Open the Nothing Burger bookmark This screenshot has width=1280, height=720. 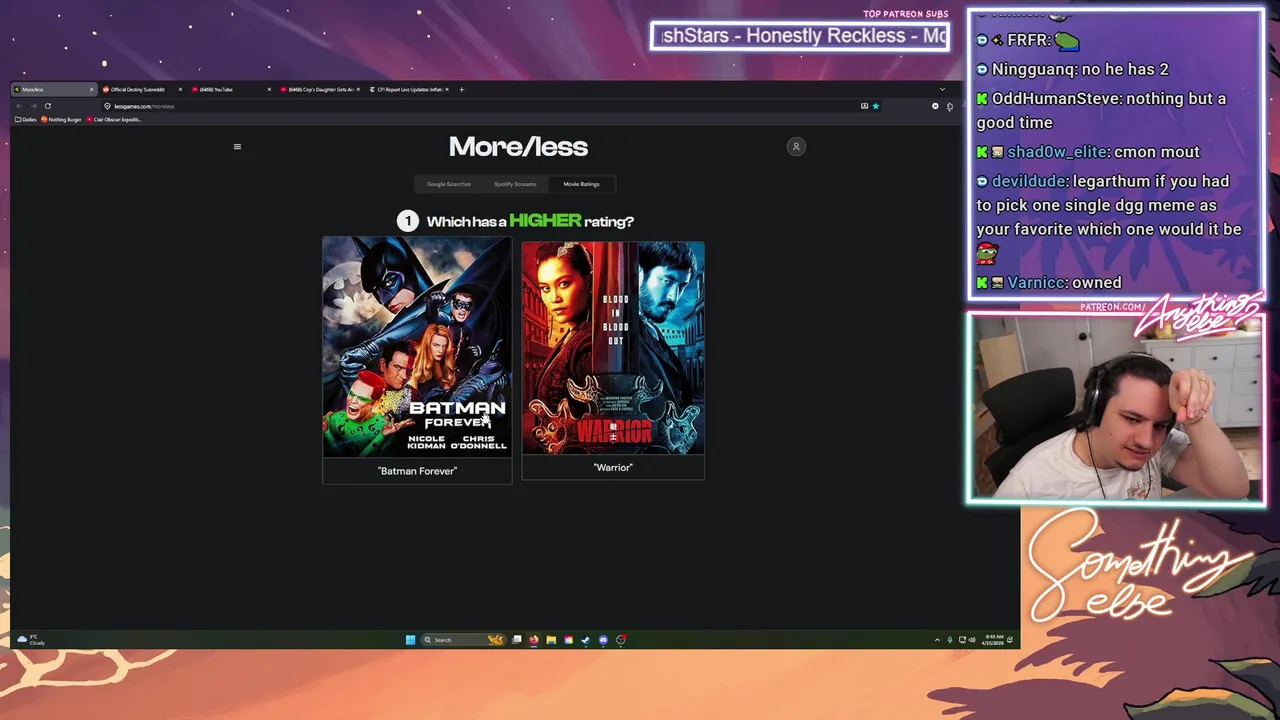coord(62,120)
